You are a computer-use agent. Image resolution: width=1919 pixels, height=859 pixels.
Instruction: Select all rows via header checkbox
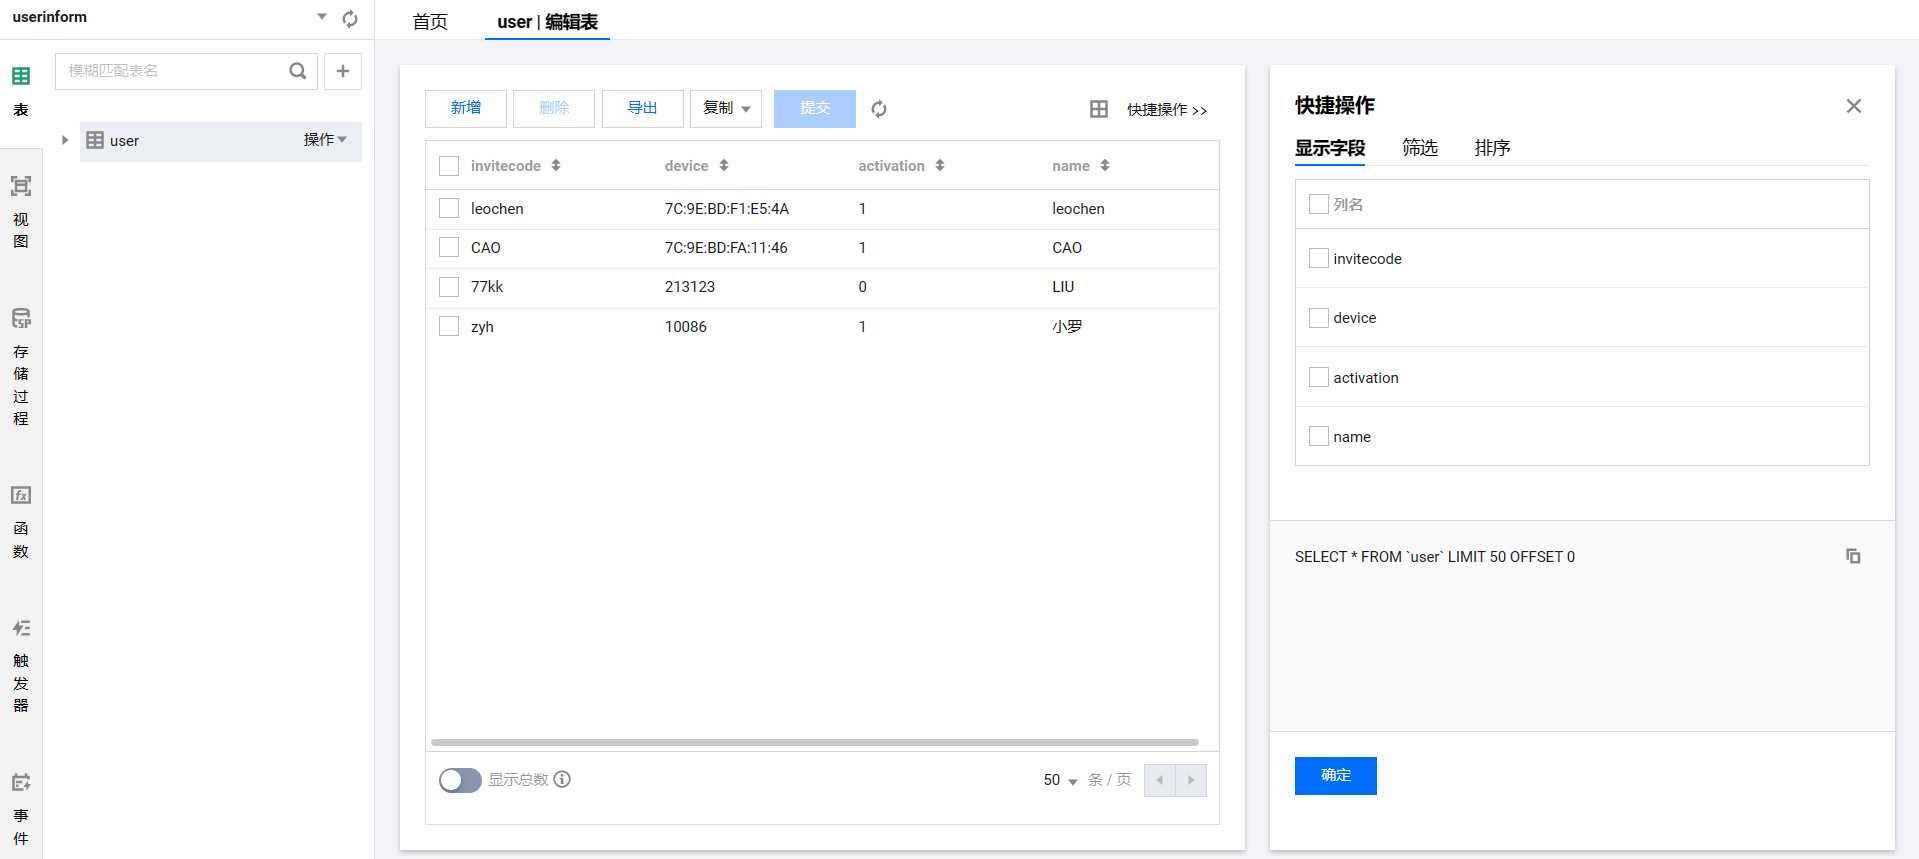coord(449,166)
